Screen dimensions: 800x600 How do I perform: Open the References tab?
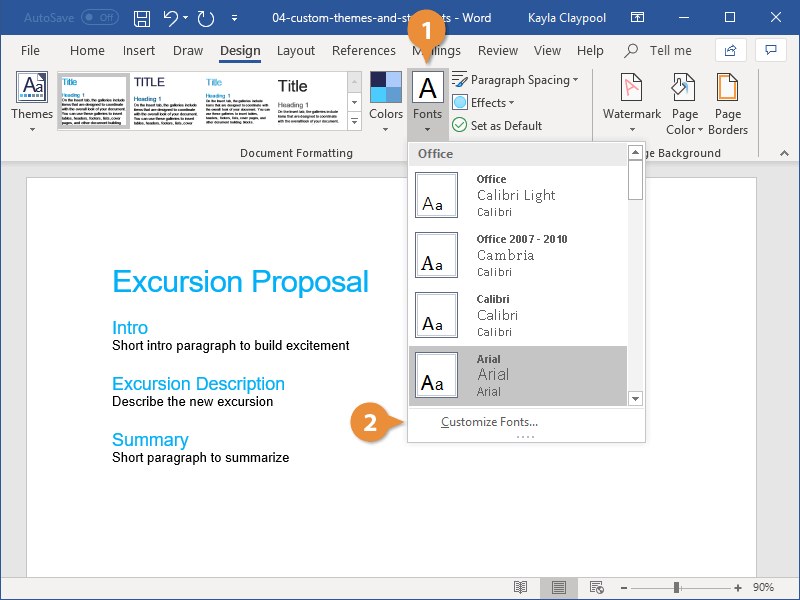(363, 51)
